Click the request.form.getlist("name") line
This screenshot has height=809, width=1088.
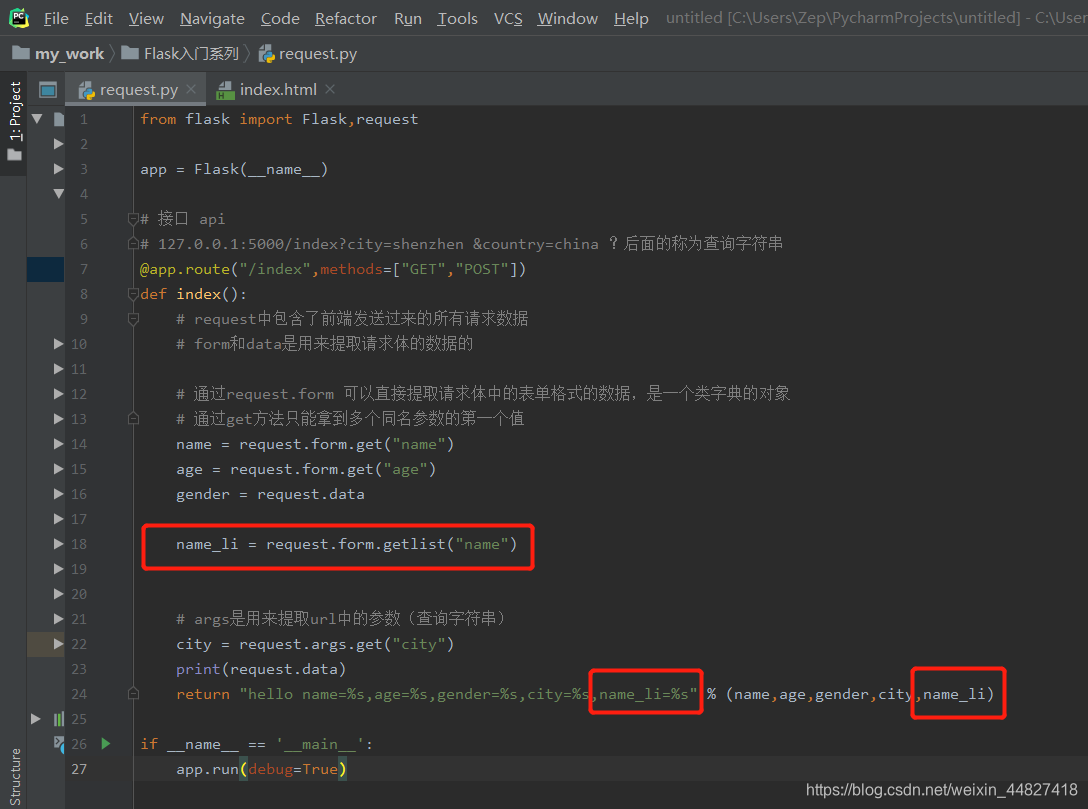(x=346, y=544)
